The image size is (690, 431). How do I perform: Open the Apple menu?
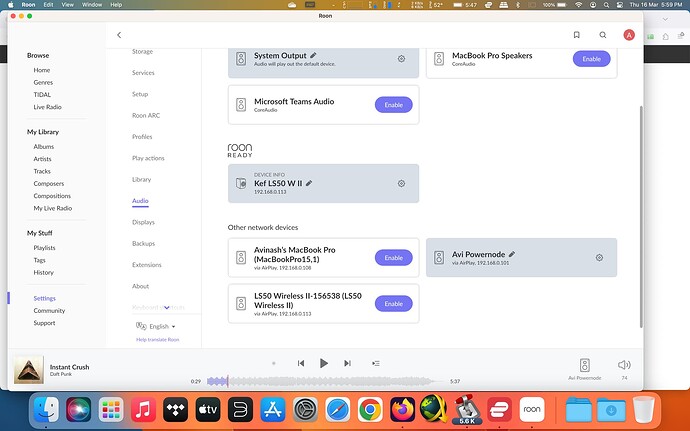[x=11, y=4]
